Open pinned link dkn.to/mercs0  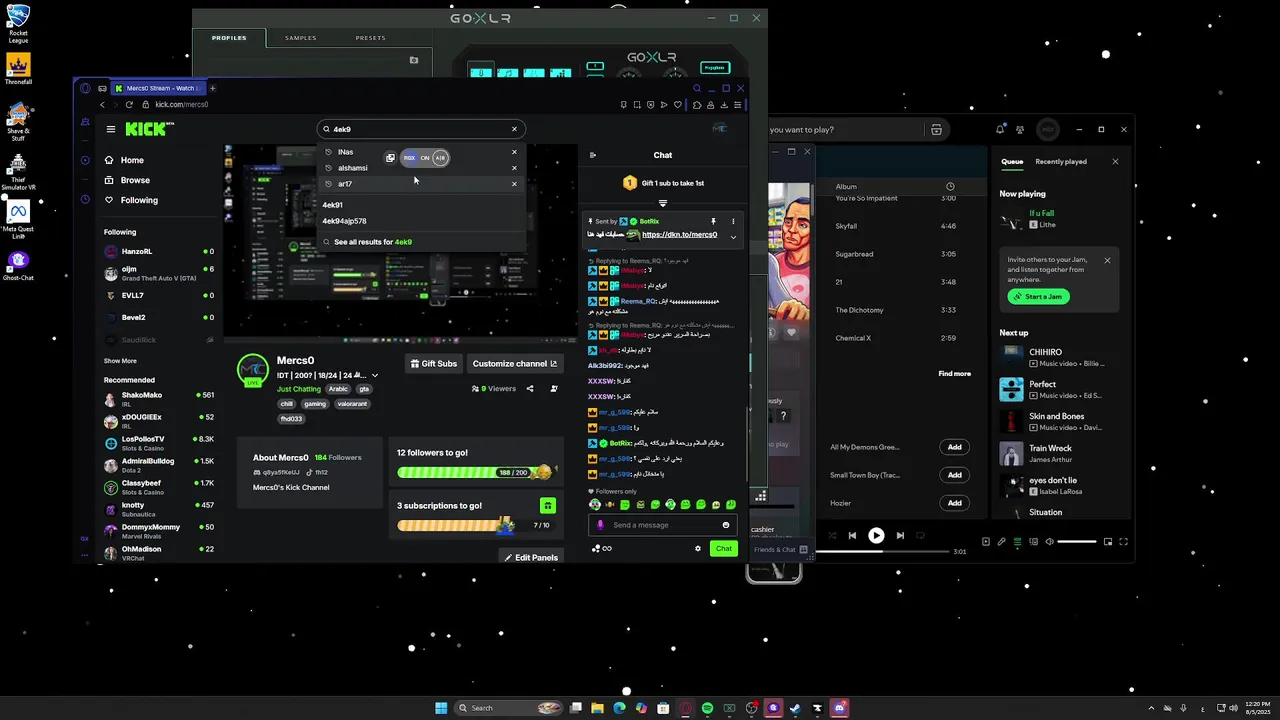click(679, 235)
